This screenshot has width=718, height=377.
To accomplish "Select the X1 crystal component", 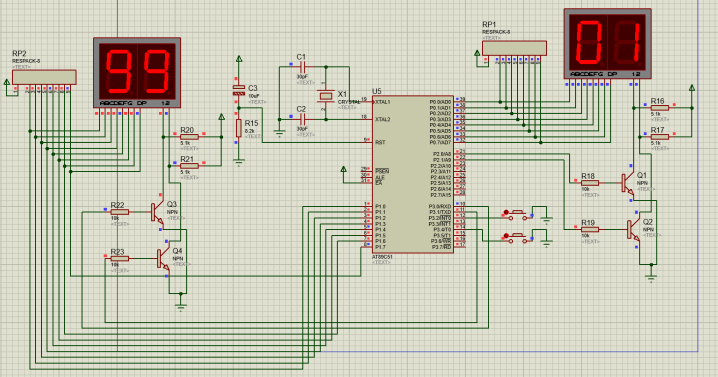I will click(326, 96).
